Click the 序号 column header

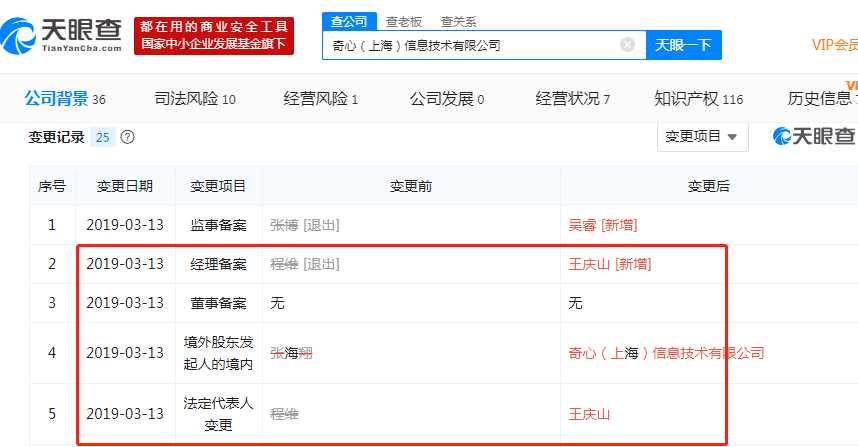pos(52,187)
